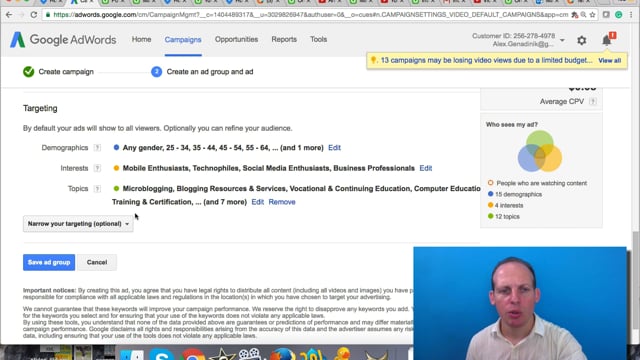Image resolution: width=640 pixels, height=360 pixels.
Task: Click the green Topics color dot
Action: pyautogui.click(x=116, y=188)
